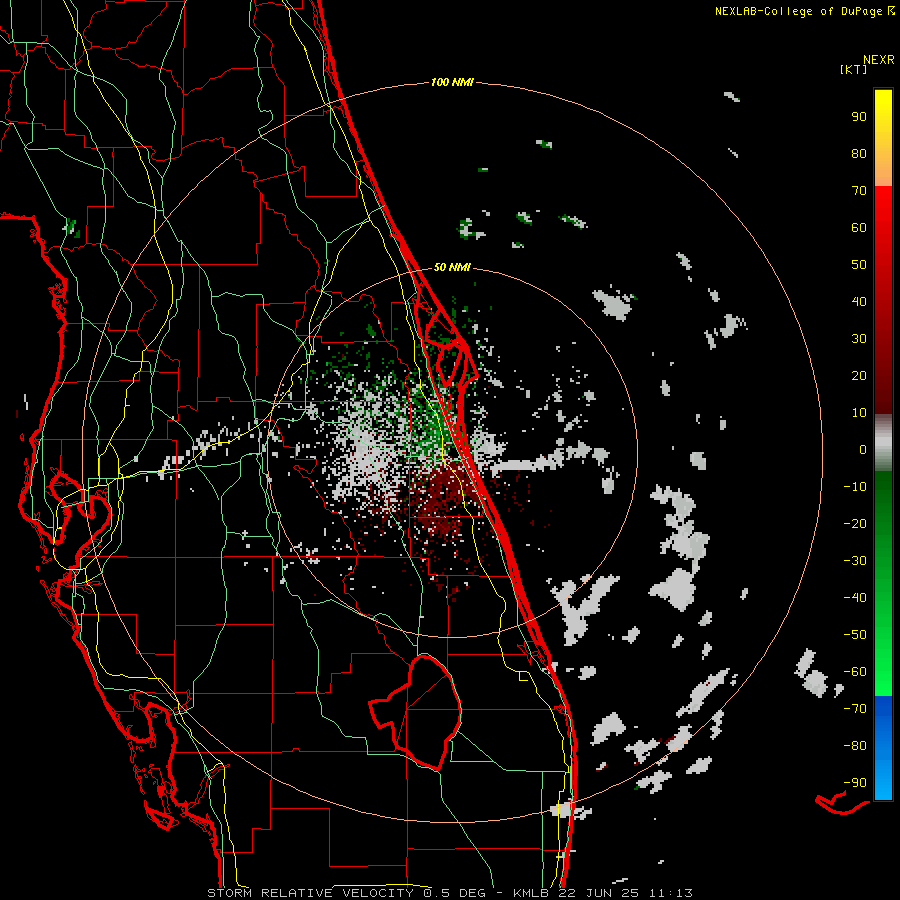Click the -90 scale value
The width and height of the screenshot is (900, 900).
coord(855,783)
